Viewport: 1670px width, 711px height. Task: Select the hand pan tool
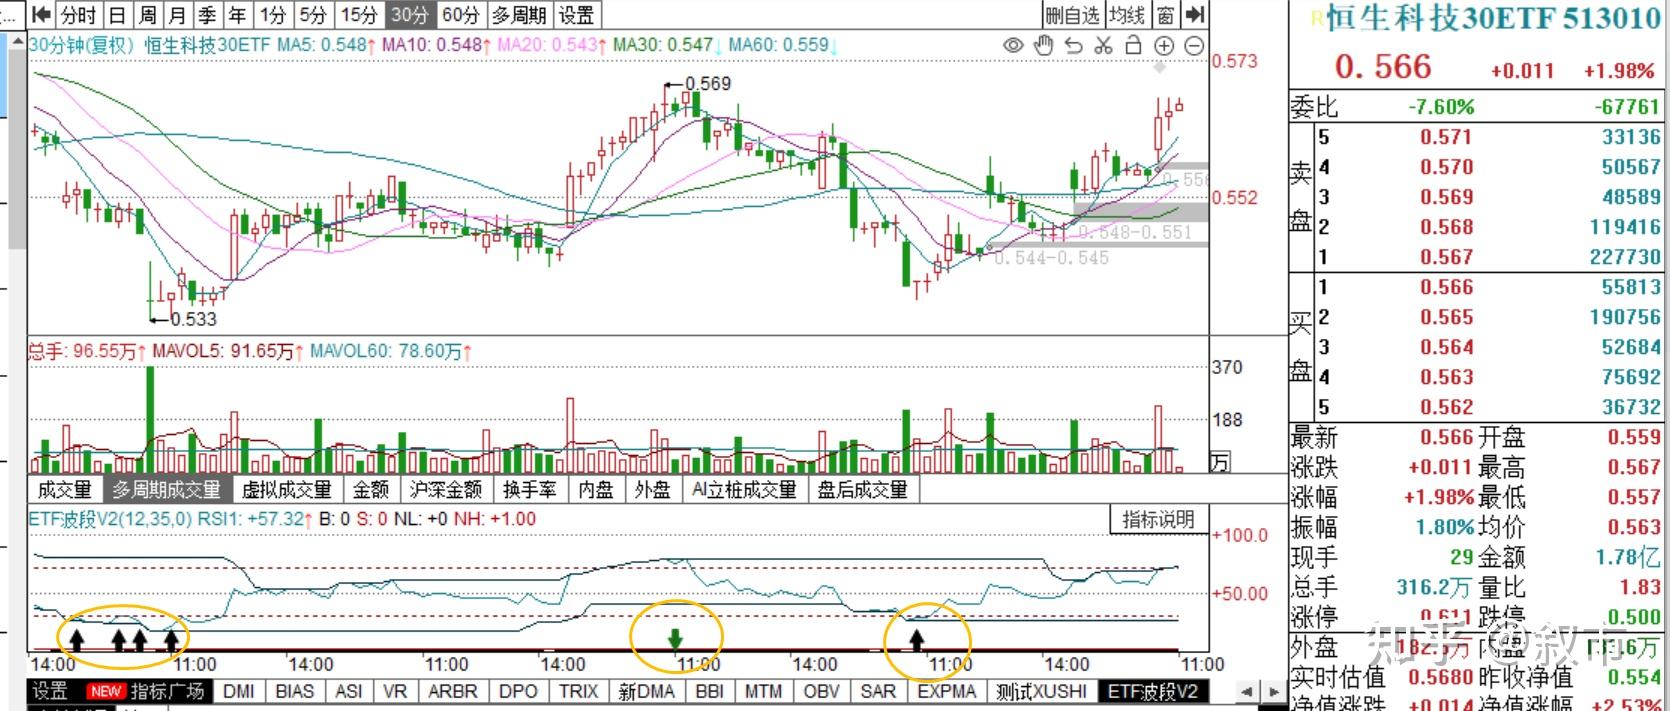coord(1044,45)
